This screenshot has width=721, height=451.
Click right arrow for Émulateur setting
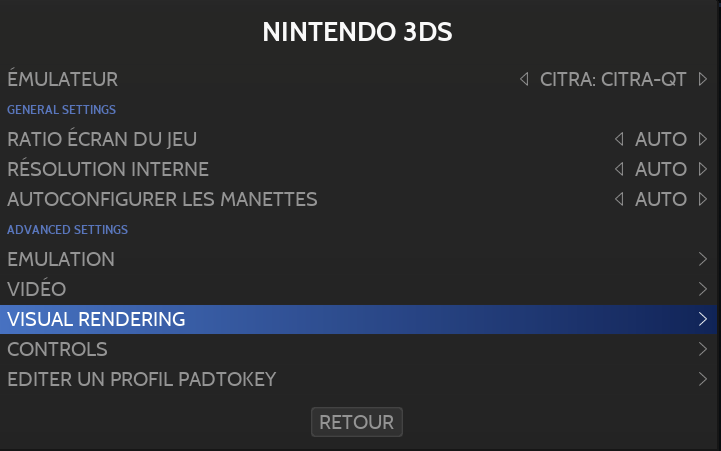[x=703, y=79]
